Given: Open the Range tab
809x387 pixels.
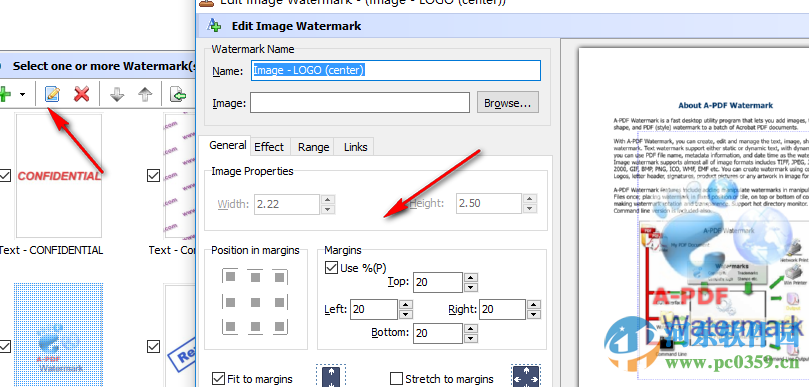Looking at the screenshot, I should pos(313,147).
